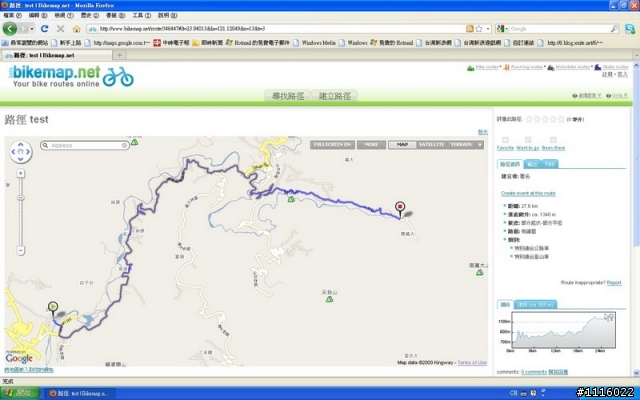Expand the MORE map options
Image resolution: width=640 pixels, height=400 pixels.
pos(371,145)
